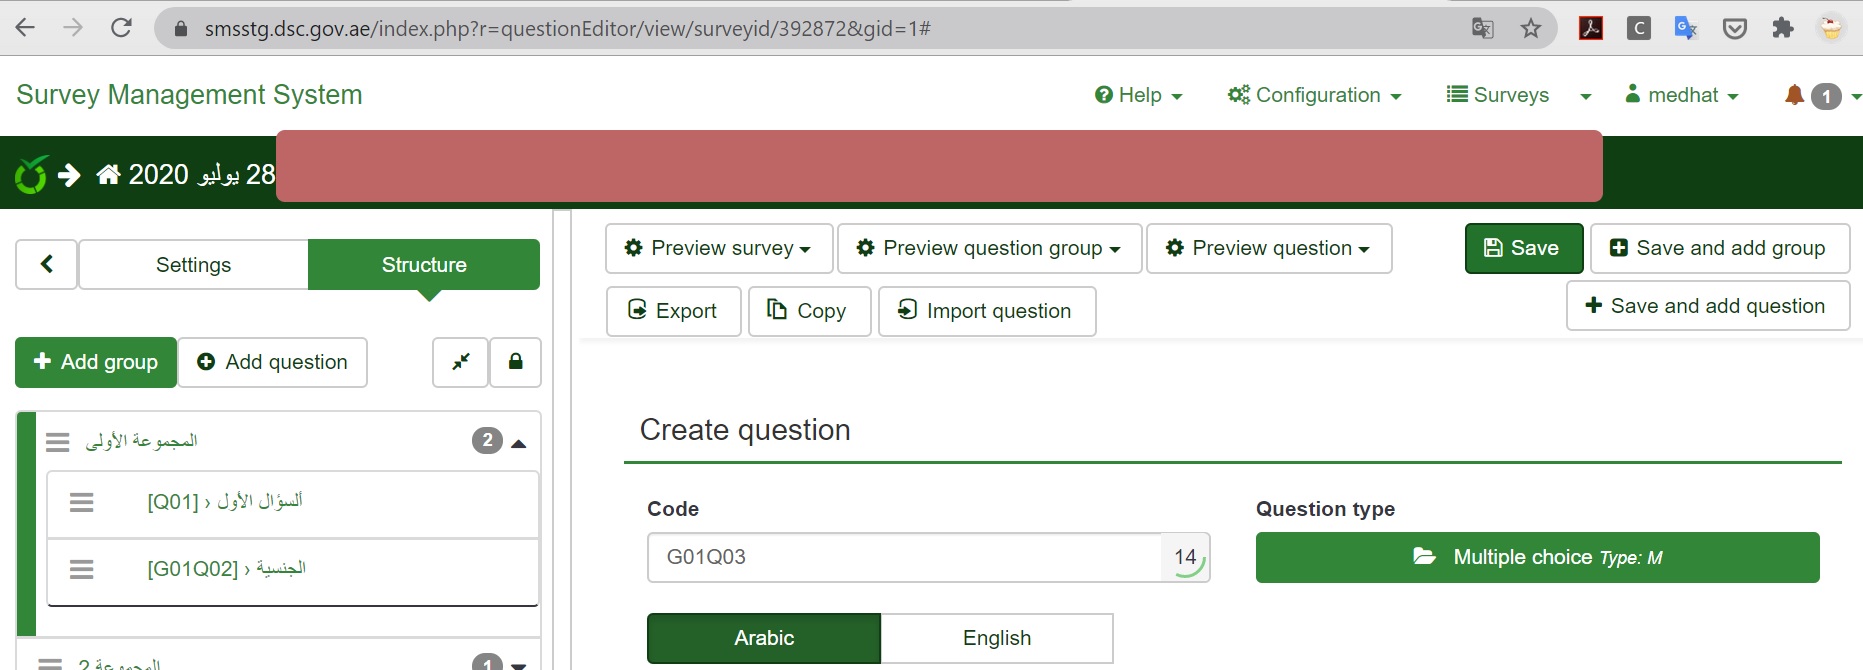The height and width of the screenshot is (670, 1863).
Task: Switch question language to English
Action: coord(996,638)
